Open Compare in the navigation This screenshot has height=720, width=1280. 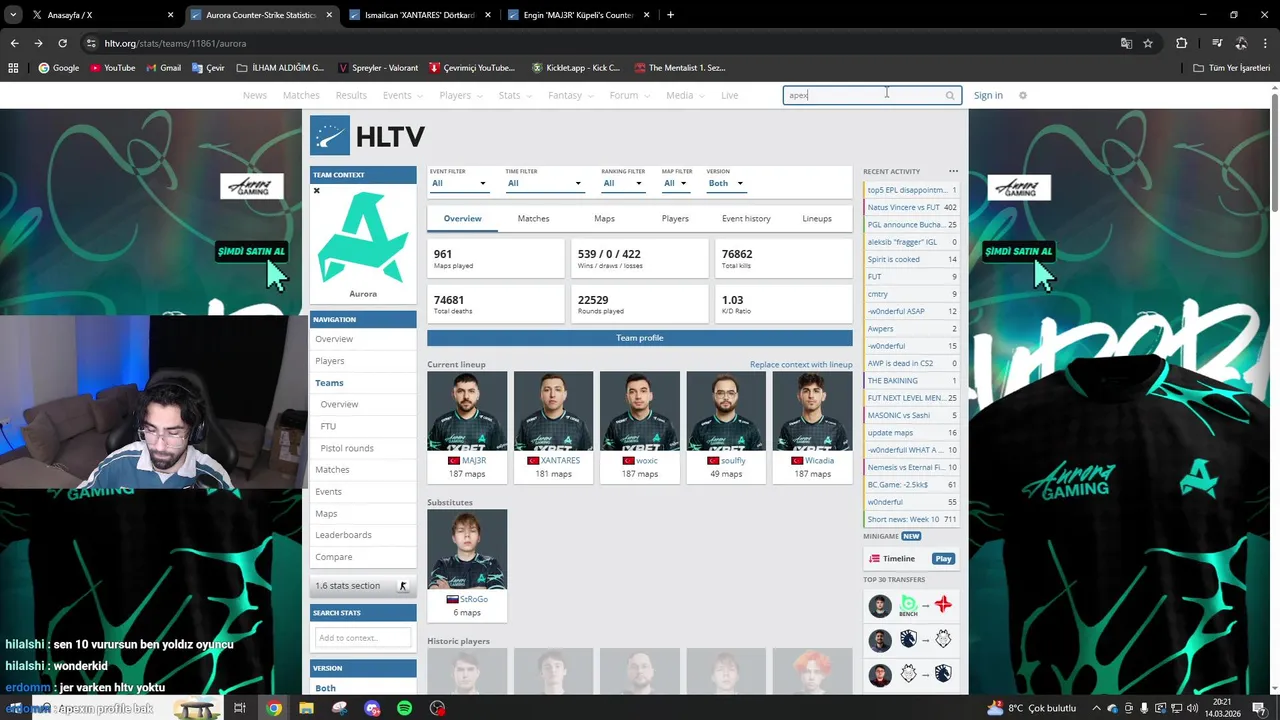tap(334, 557)
